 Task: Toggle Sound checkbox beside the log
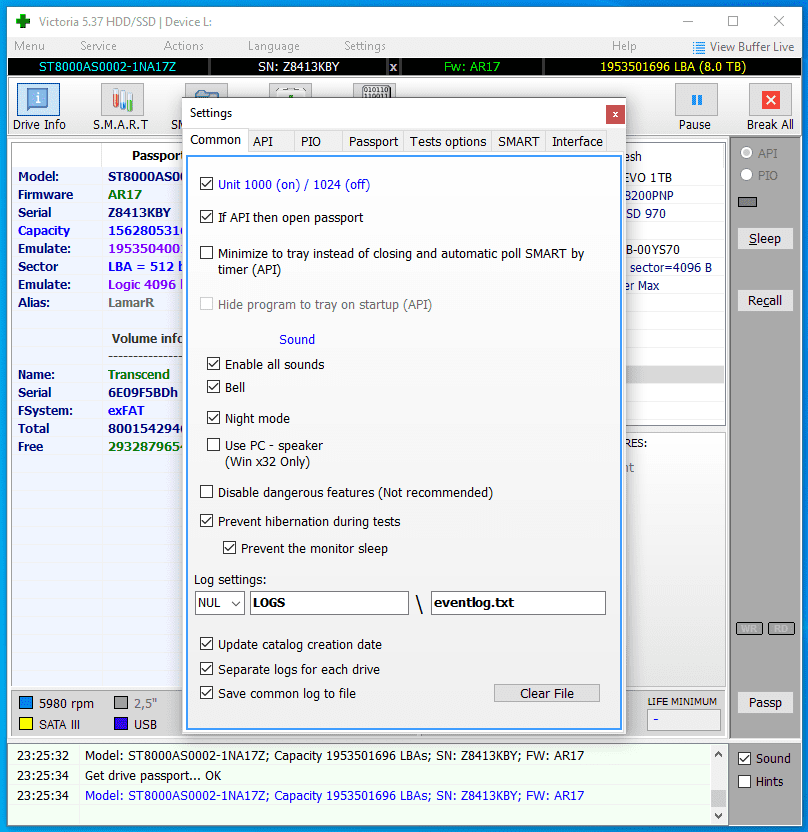point(745,759)
